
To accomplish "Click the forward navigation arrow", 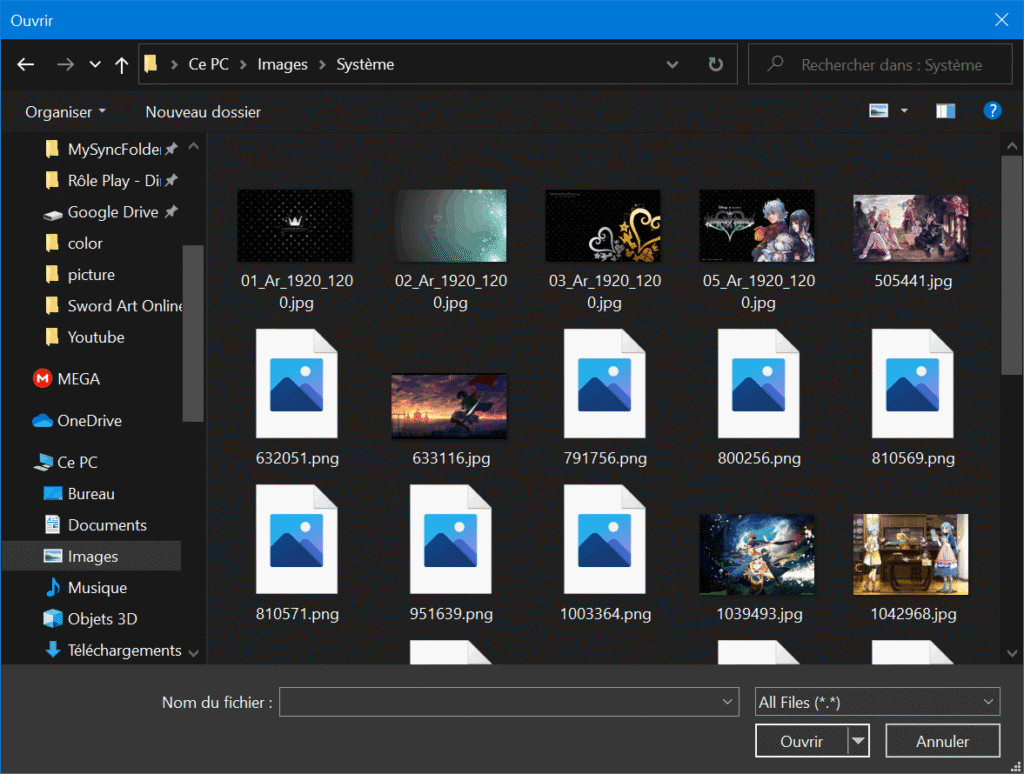I will point(65,64).
